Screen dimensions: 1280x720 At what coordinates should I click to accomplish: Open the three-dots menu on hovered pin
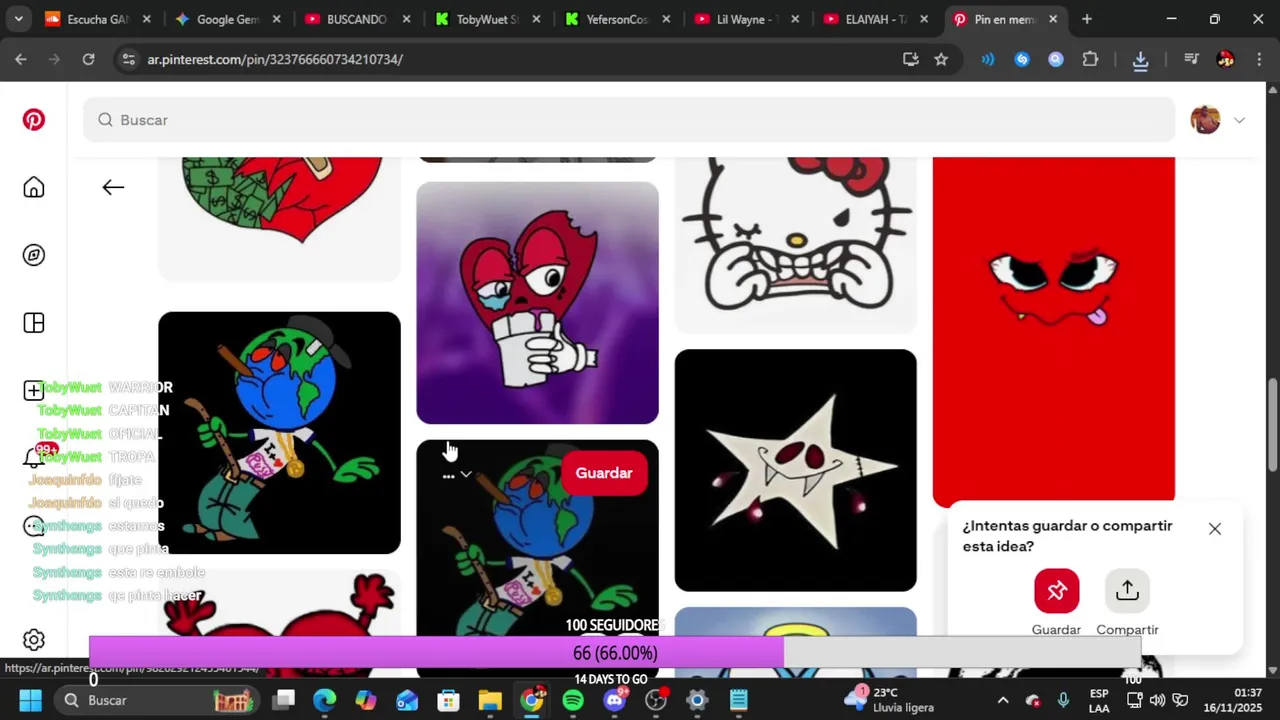(448, 475)
